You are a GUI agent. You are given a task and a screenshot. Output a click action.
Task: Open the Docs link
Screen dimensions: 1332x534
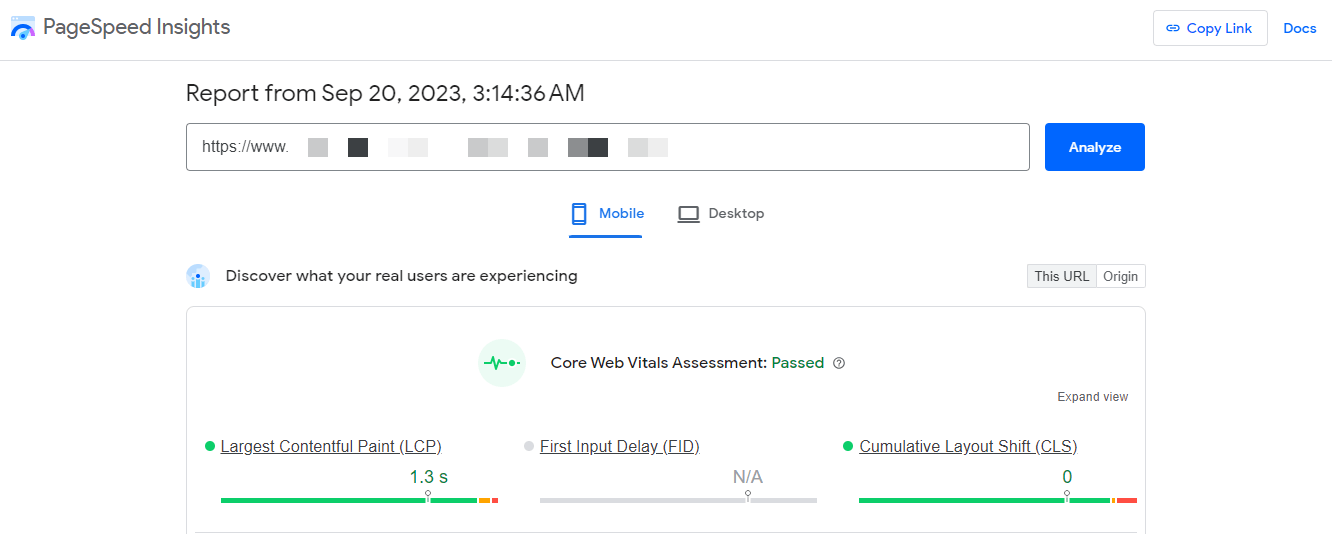pos(1300,28)
